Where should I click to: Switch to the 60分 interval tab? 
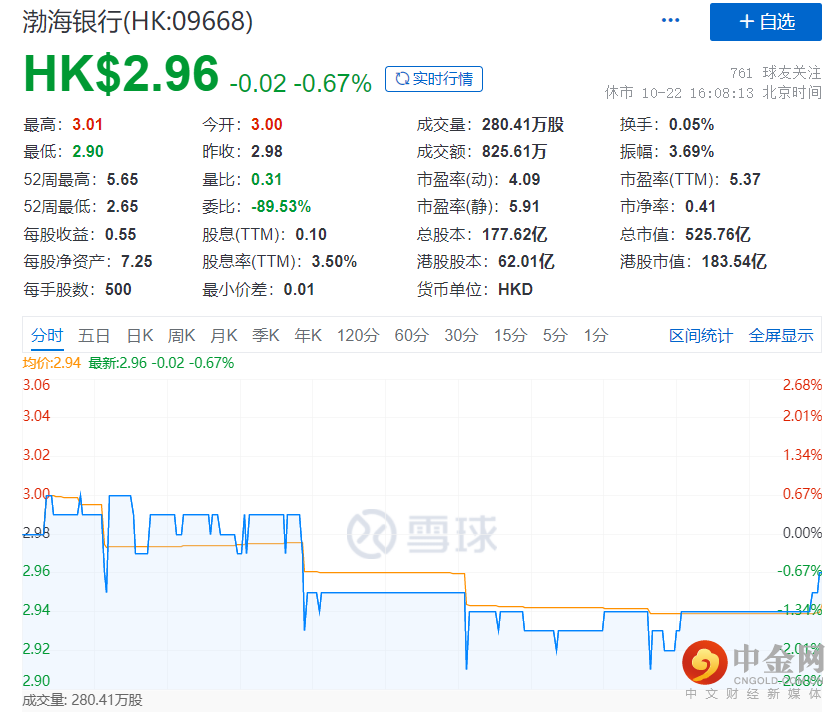click(x=411, y=336)
